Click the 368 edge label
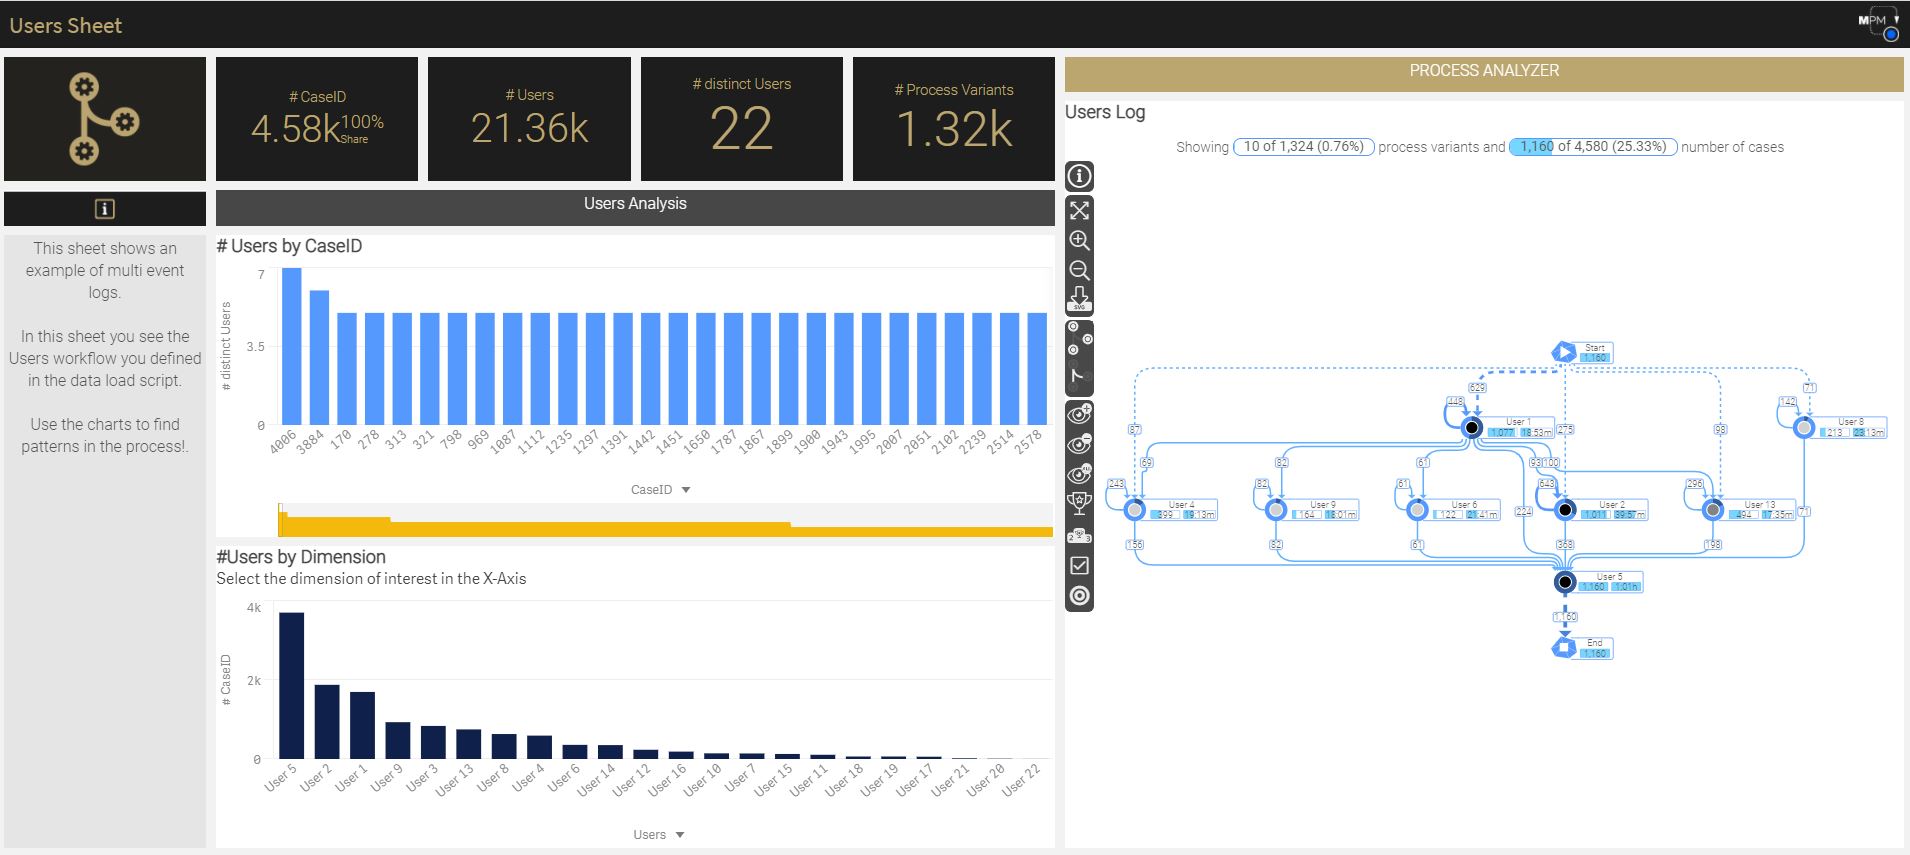 pyautogui.click(x=1565, y=545)
